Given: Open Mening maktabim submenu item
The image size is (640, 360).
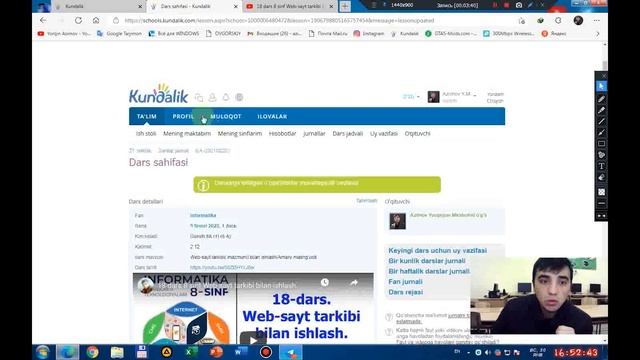Looking at the screenshot, I should pyautogui.click(x=187, y=133).
